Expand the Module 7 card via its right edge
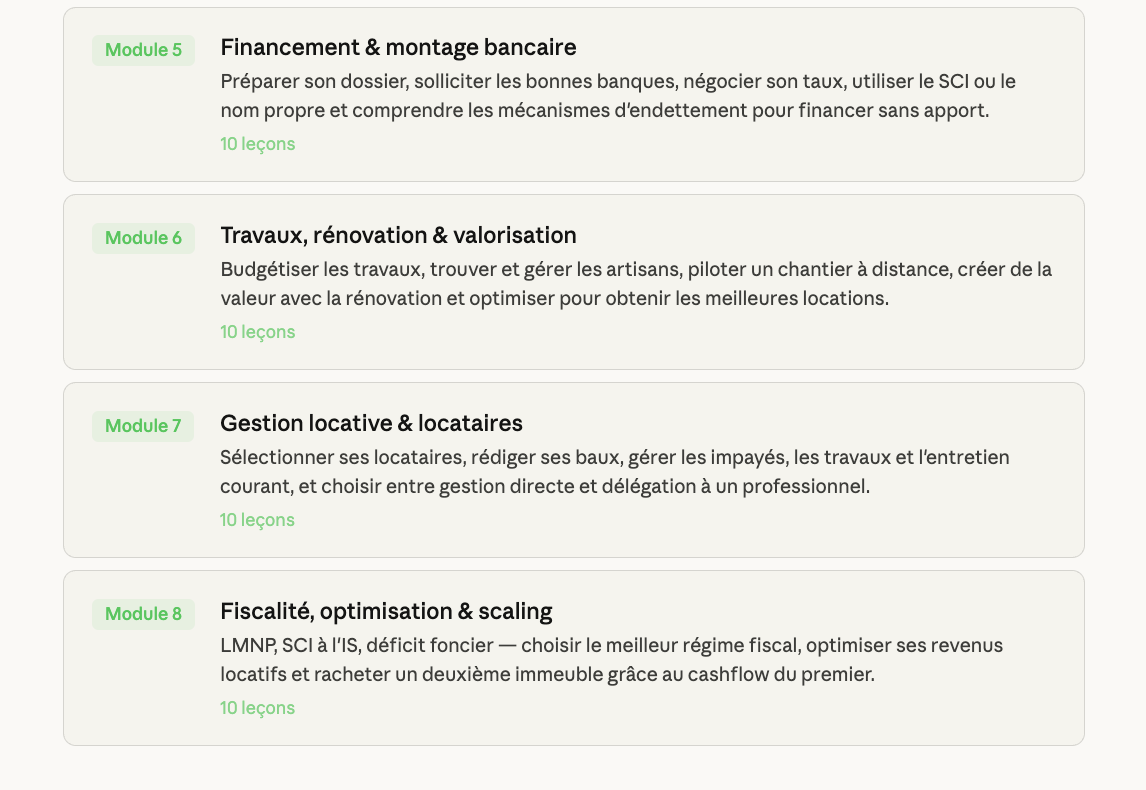 tap(1066, 471)
